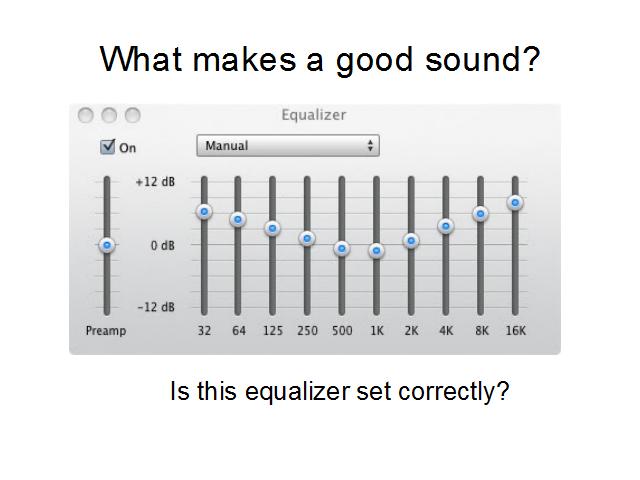
Task: Click the first window control button
Action: pyautogui.click(x=85, y=115)
